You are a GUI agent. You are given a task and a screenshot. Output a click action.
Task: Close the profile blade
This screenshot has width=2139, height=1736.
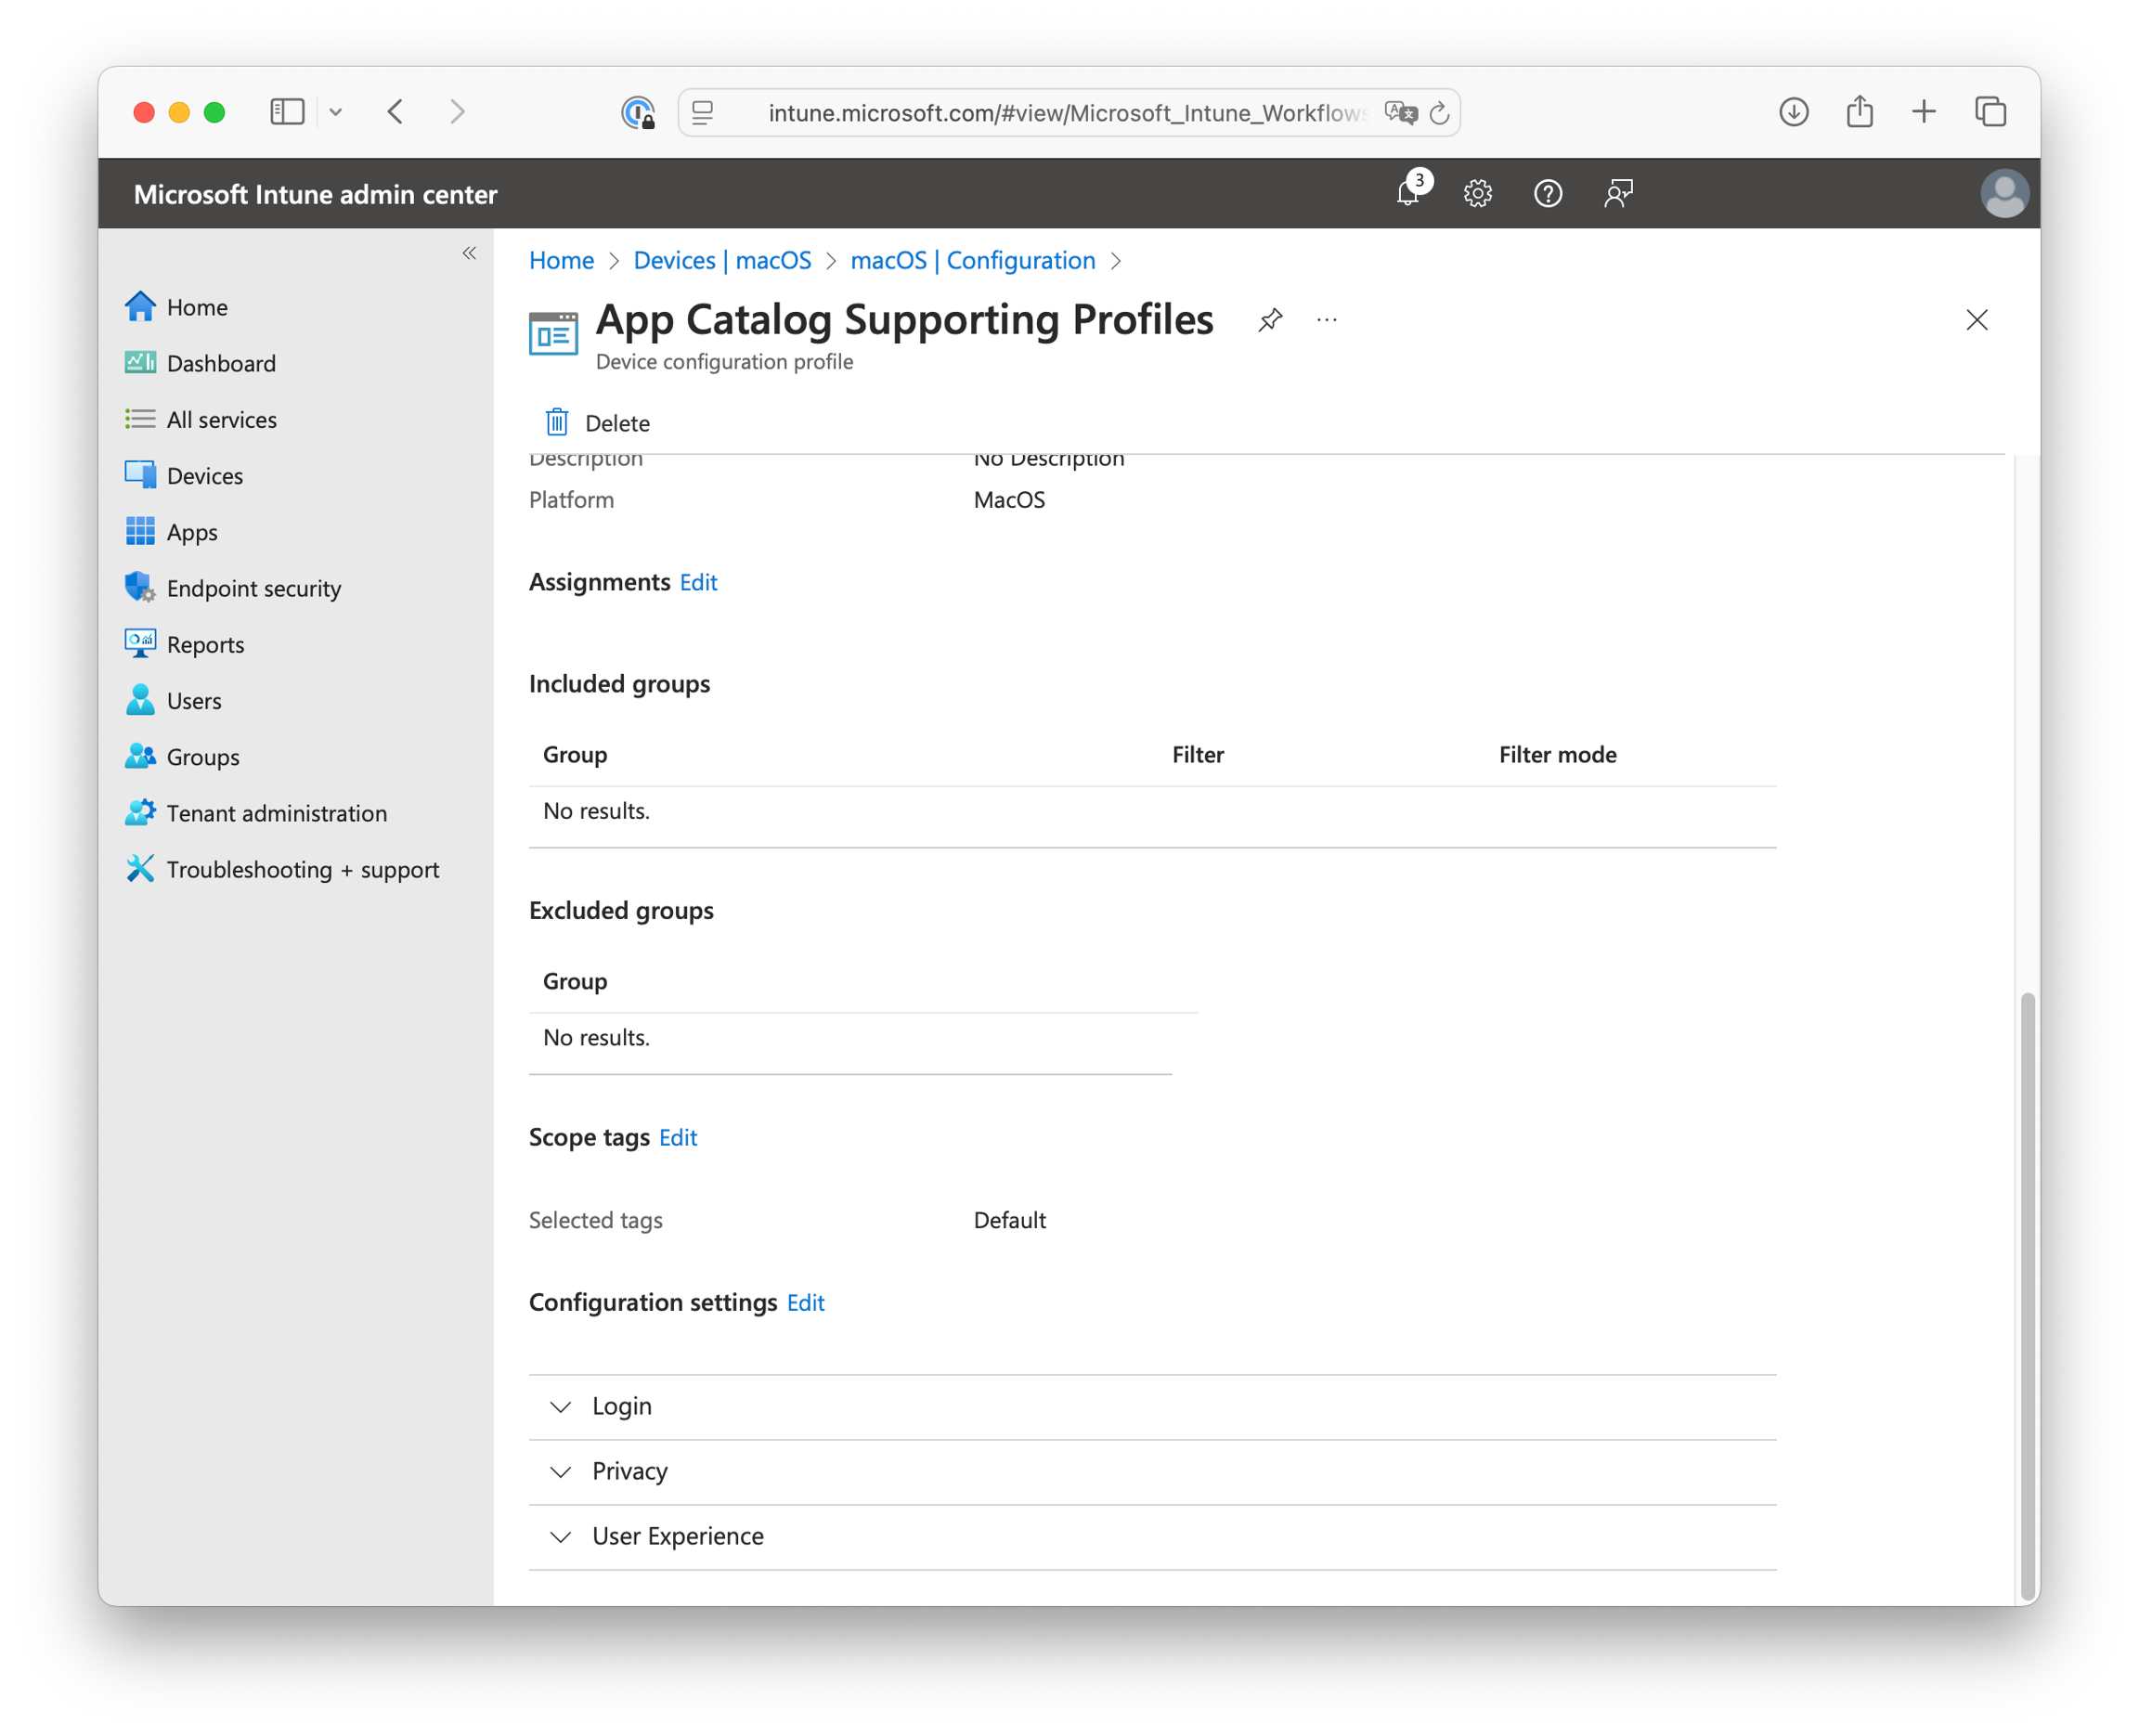coord(1977,320)
